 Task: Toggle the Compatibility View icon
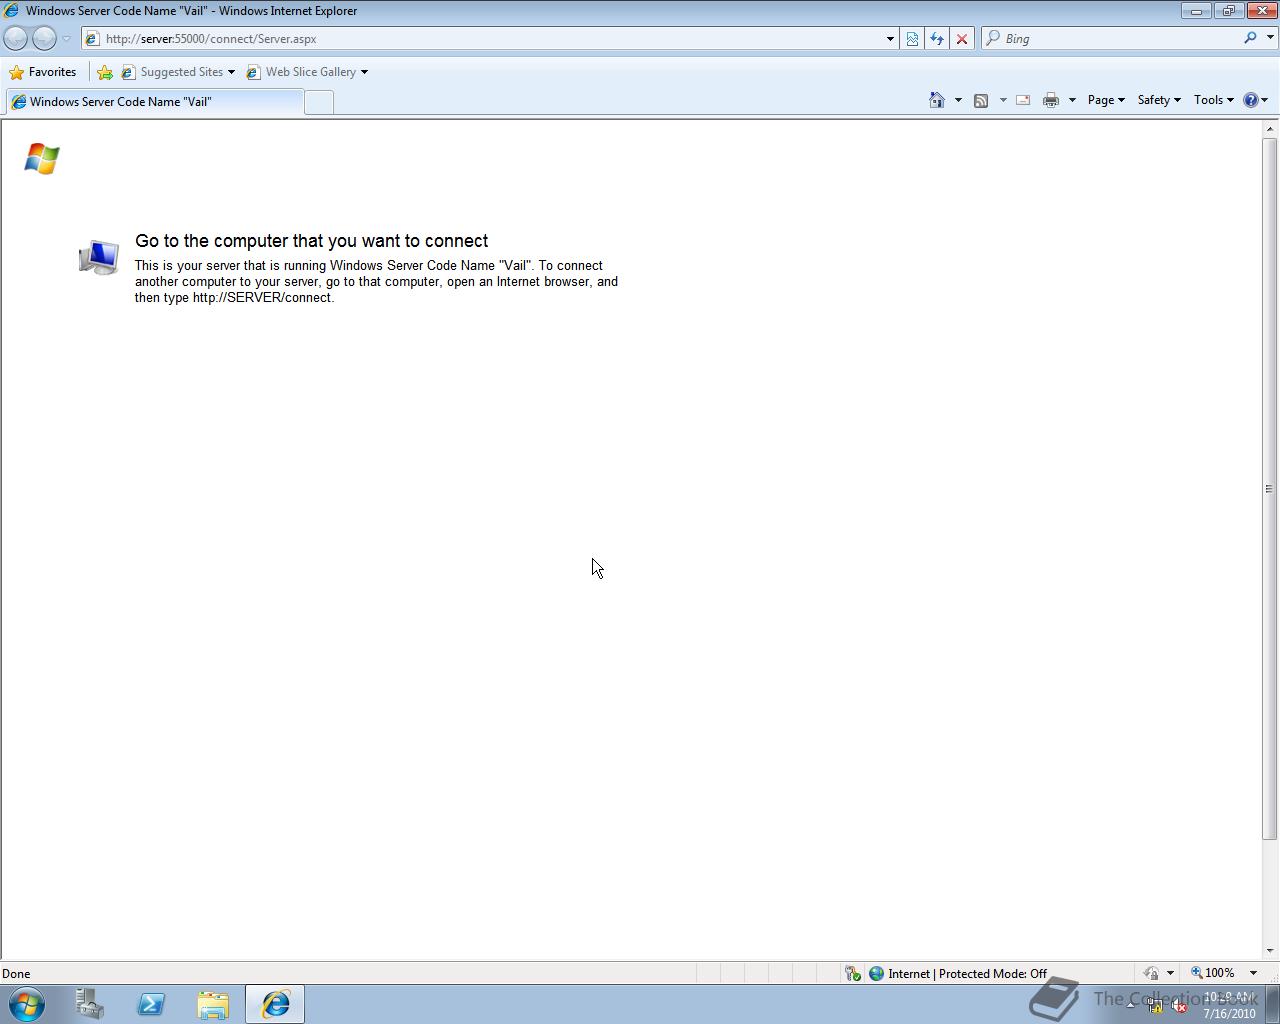pyautogui.click(x=912, y=39)
